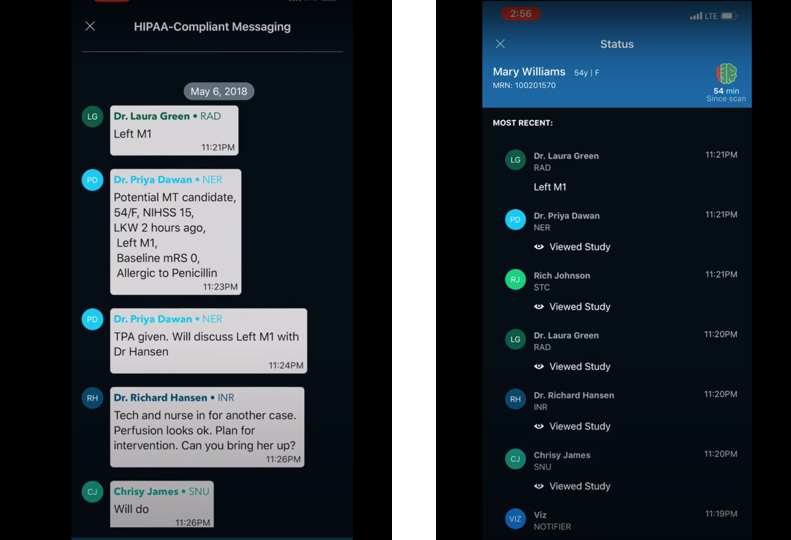Image resolution: width=791 pixels, height=540 pixels.
Task: Tap the RH avatar in the messaging chat
Action: point(92,398)
